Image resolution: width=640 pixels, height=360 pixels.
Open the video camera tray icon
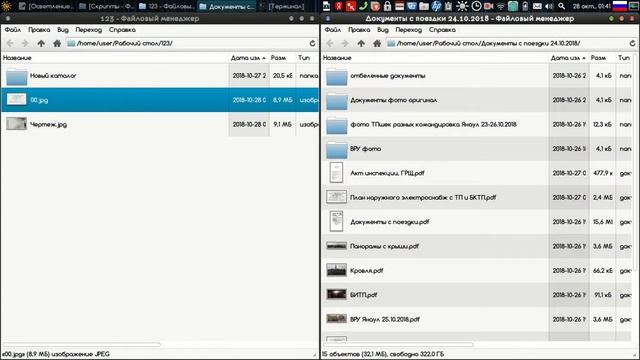point(488,6)
